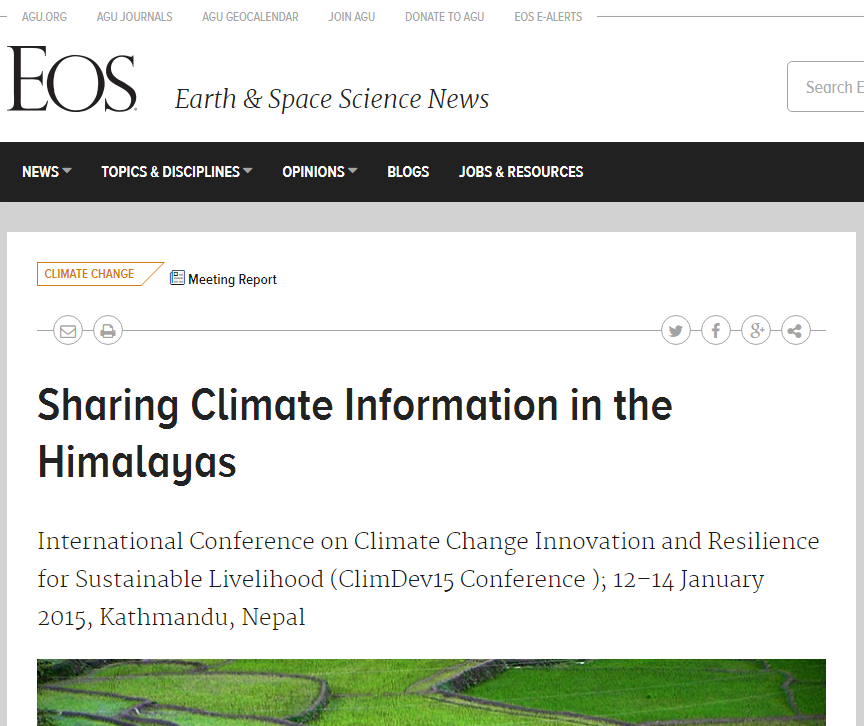
Task: Follow the JOIN AGU link
Action: coord(352,17)
